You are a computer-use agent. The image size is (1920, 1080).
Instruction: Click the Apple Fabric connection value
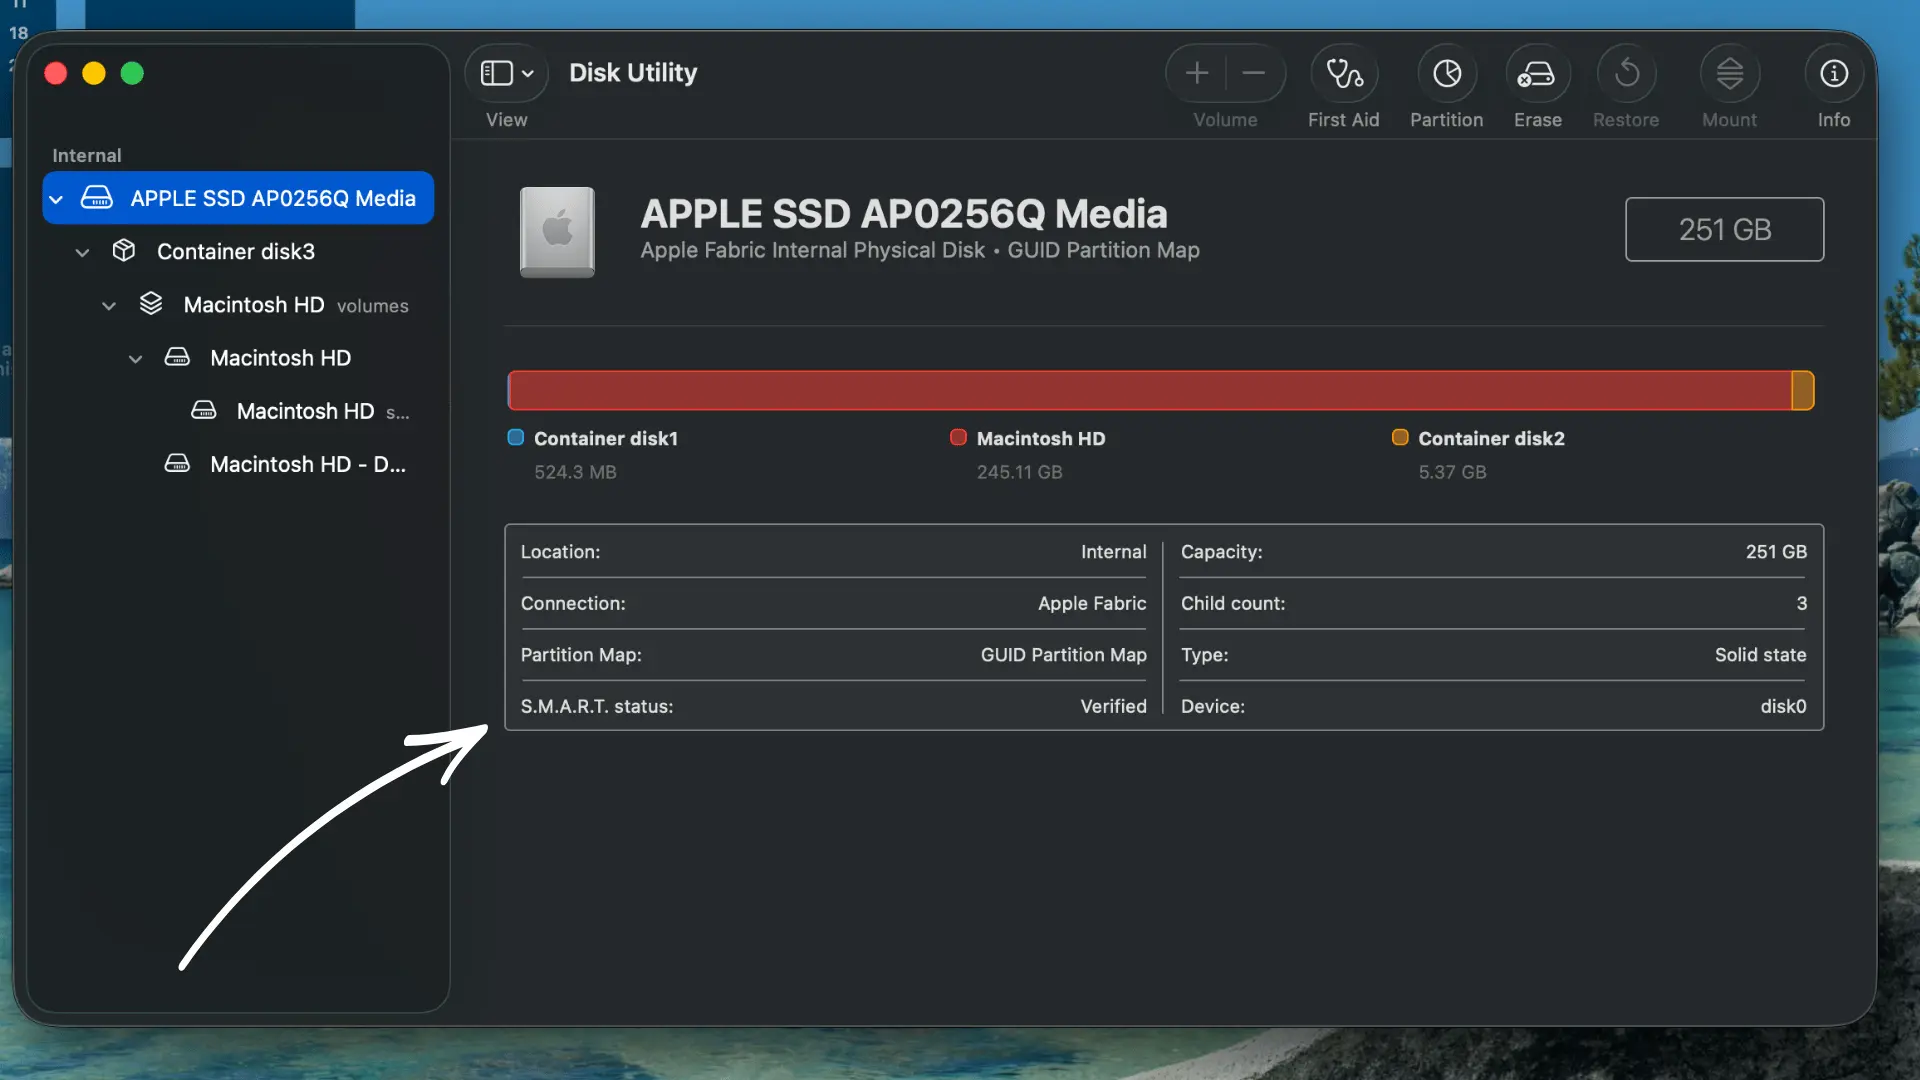tap(1092, 603)
